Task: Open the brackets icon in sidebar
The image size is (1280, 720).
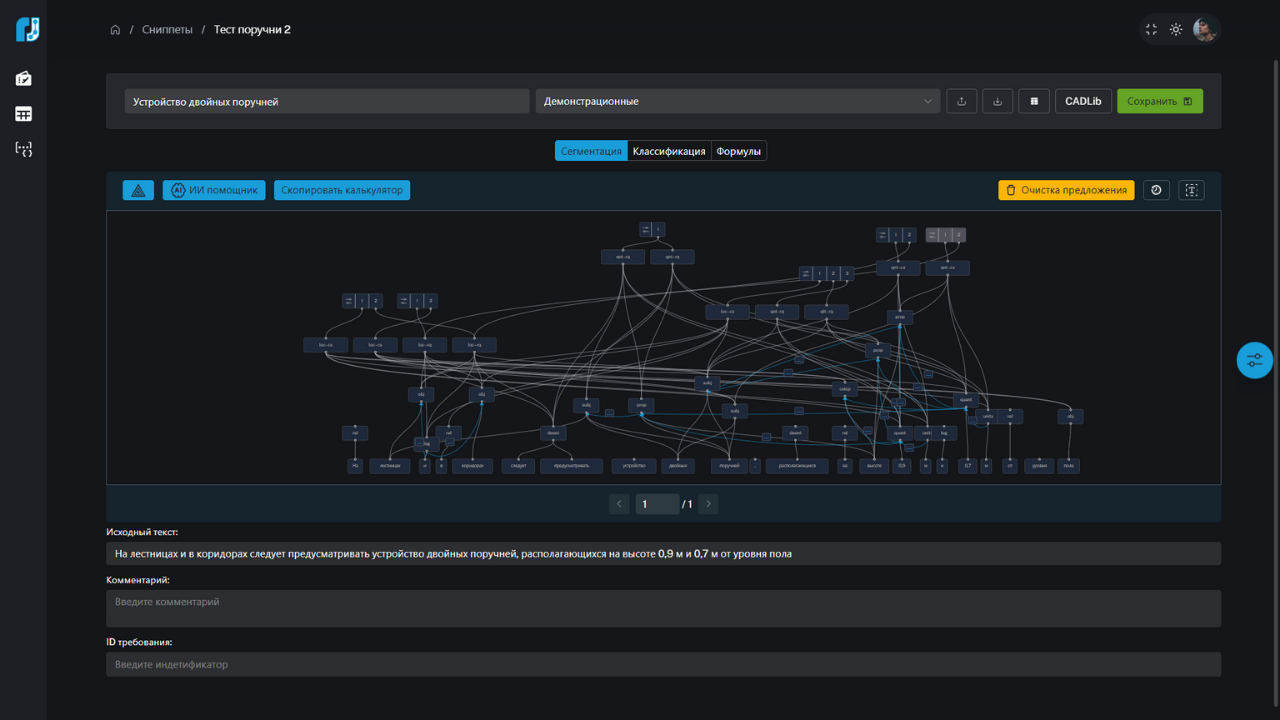Action: 24,149
